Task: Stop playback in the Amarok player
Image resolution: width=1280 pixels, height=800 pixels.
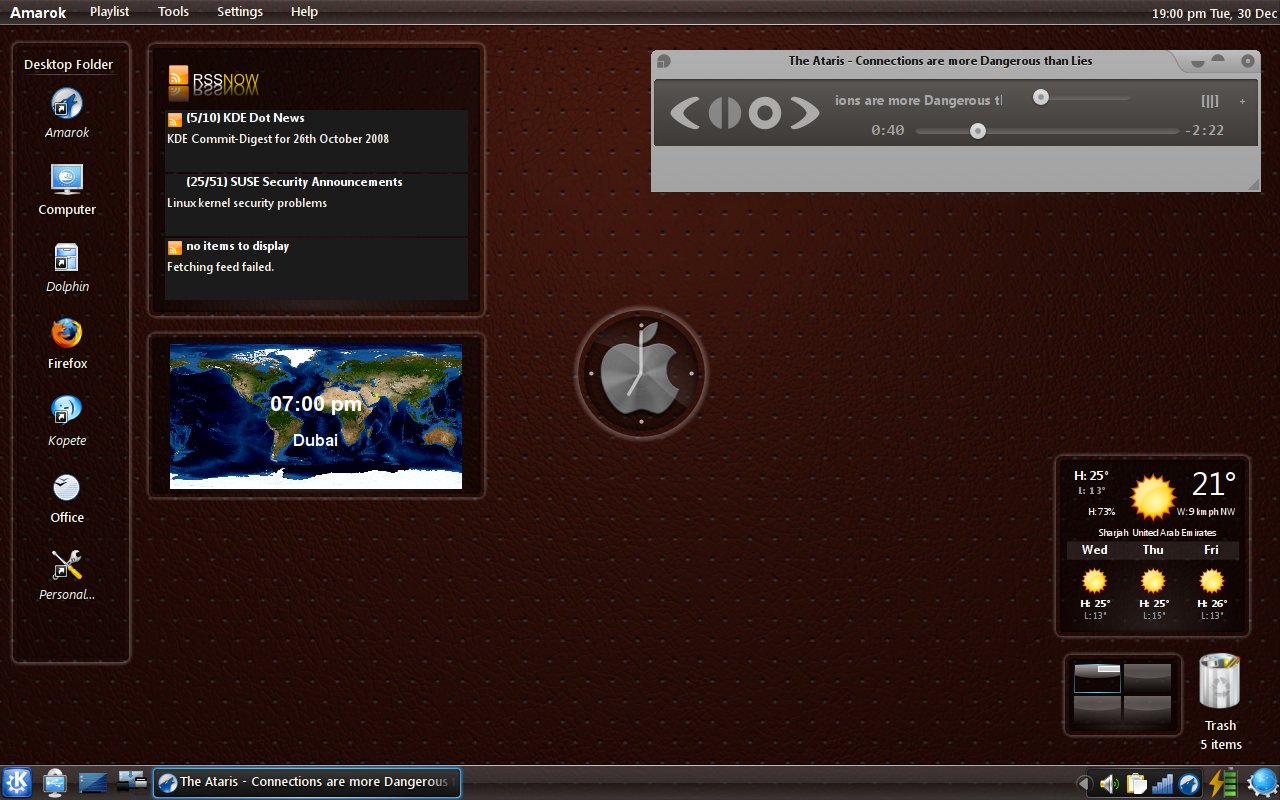Action: click(765, 112)
